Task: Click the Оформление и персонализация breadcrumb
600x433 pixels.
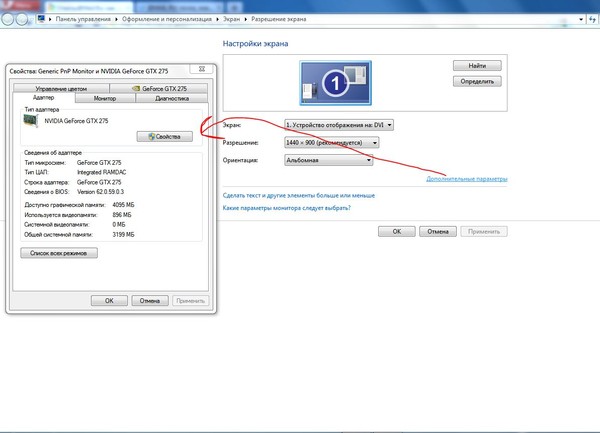Action: coord(167,19)
